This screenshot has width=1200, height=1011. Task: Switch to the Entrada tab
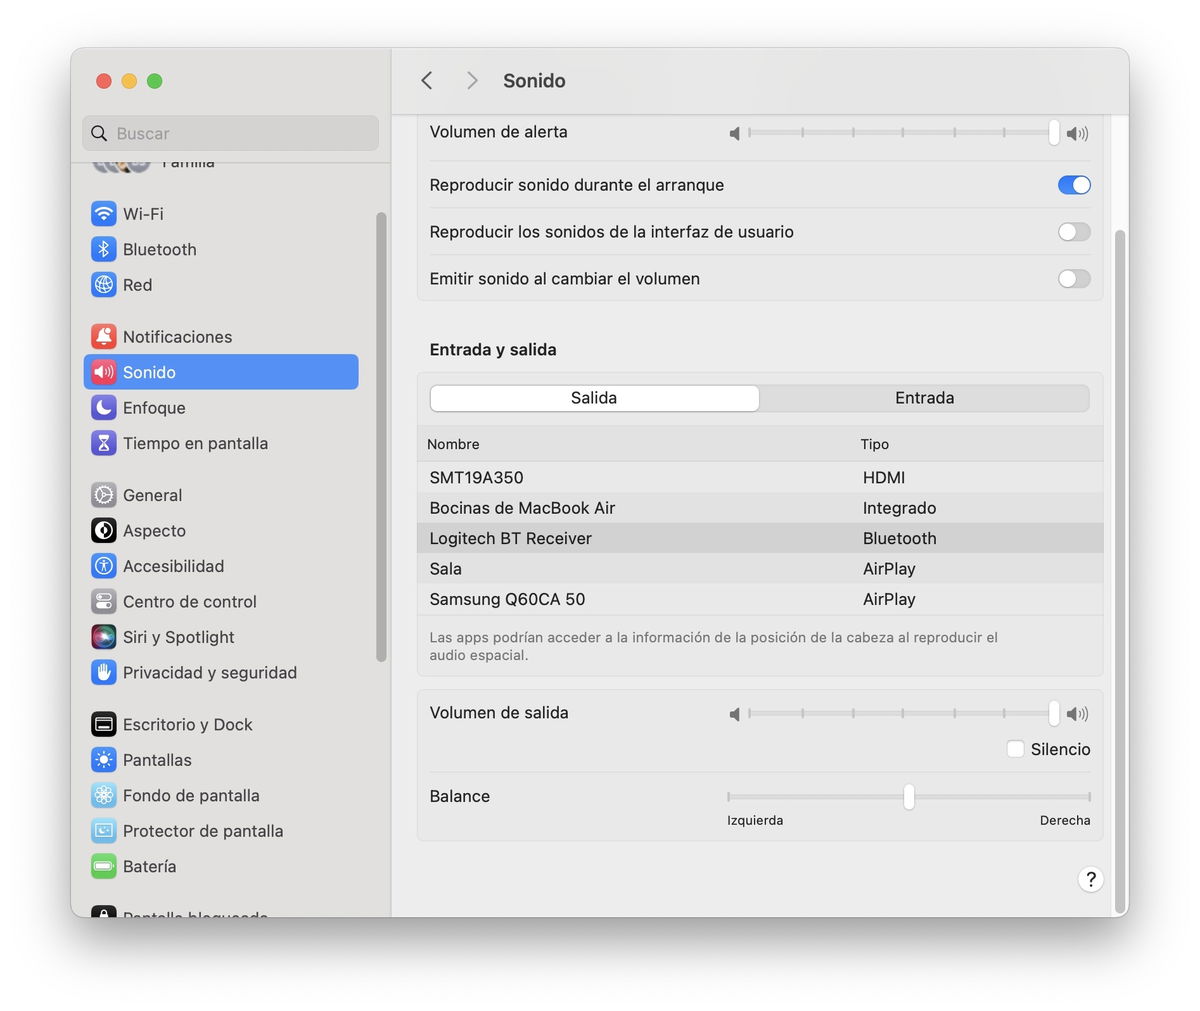click(x=924, y=397)
